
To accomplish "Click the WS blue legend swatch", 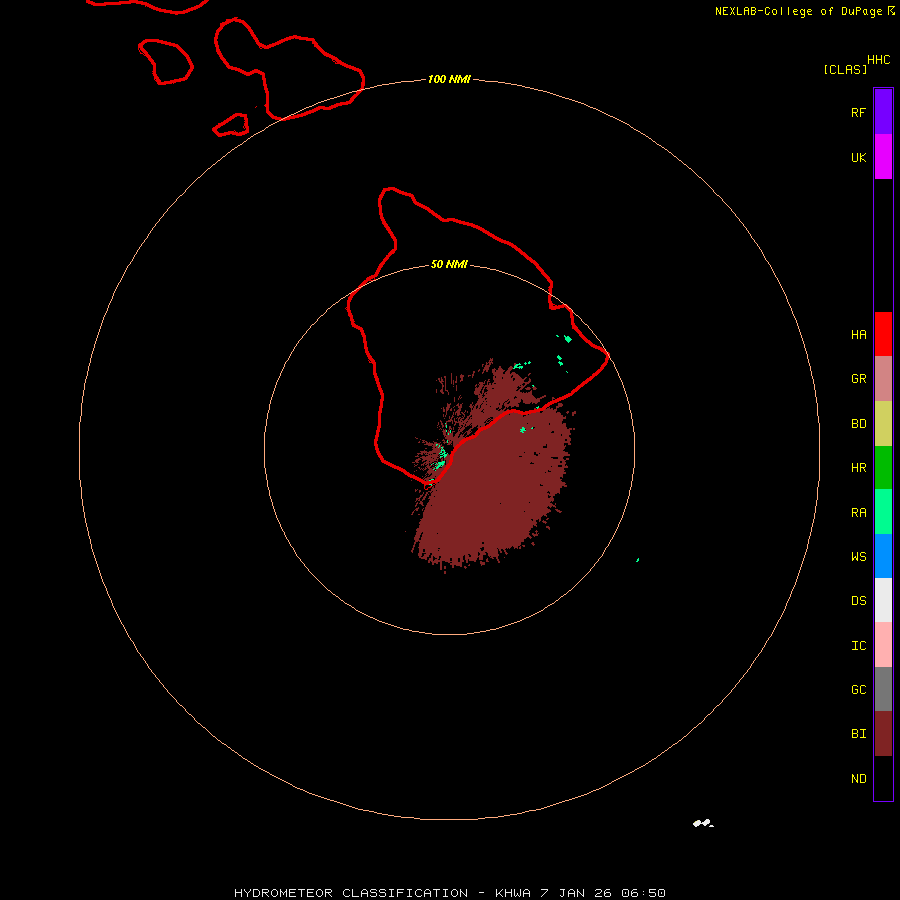I will tap(883, 556).
